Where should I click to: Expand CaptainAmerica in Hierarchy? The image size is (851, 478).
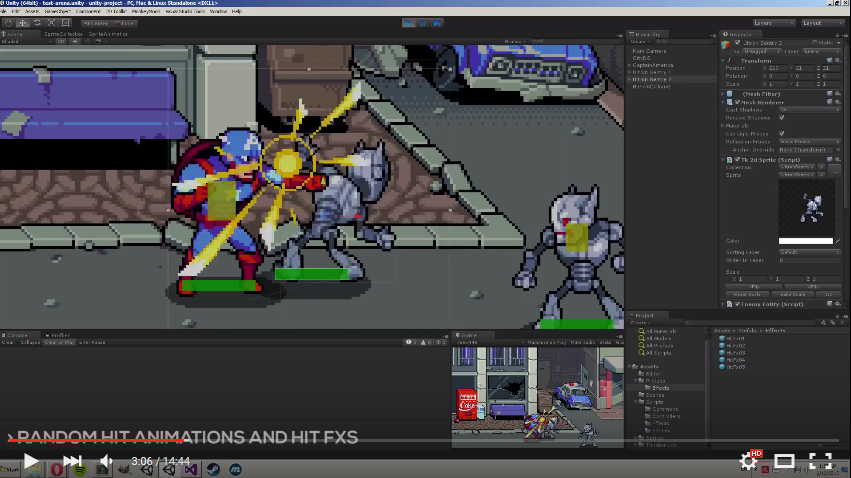pos(630,65)
